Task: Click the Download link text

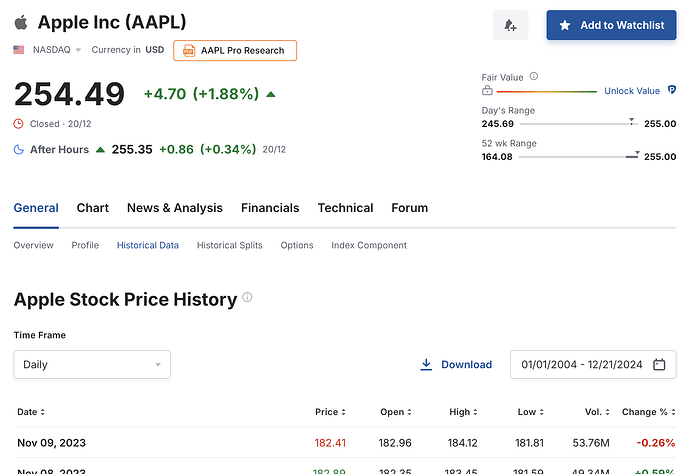Action: coord(466,364)
